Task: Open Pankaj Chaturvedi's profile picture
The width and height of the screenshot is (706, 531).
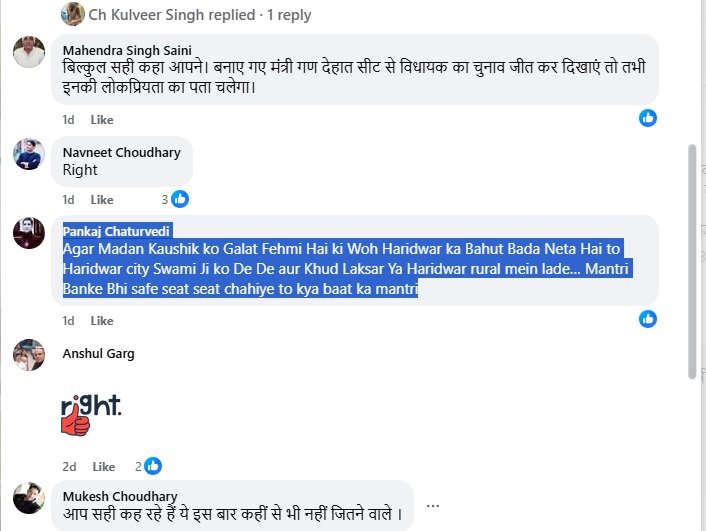Action: click(x=29, y=233)
